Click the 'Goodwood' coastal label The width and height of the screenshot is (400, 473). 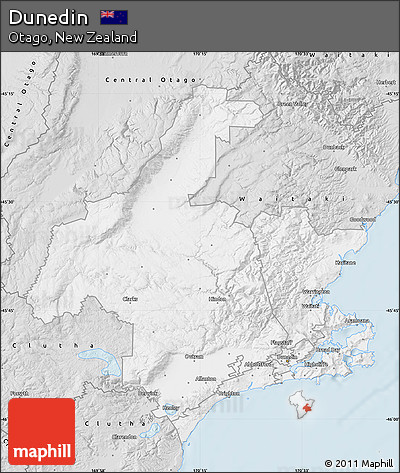point(363,219)
